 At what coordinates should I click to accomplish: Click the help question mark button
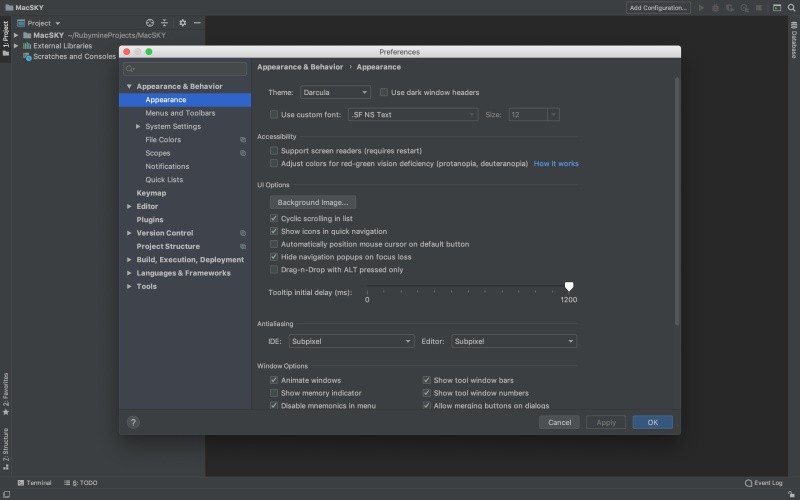[x=133, y=422]
